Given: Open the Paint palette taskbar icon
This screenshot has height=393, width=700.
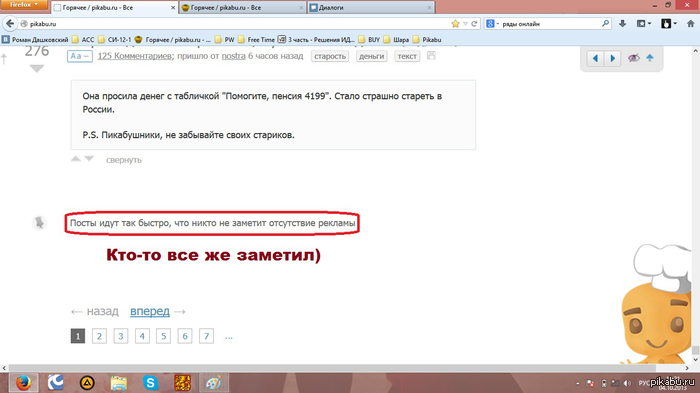Looking at the screenshot, I should (213, 383).
